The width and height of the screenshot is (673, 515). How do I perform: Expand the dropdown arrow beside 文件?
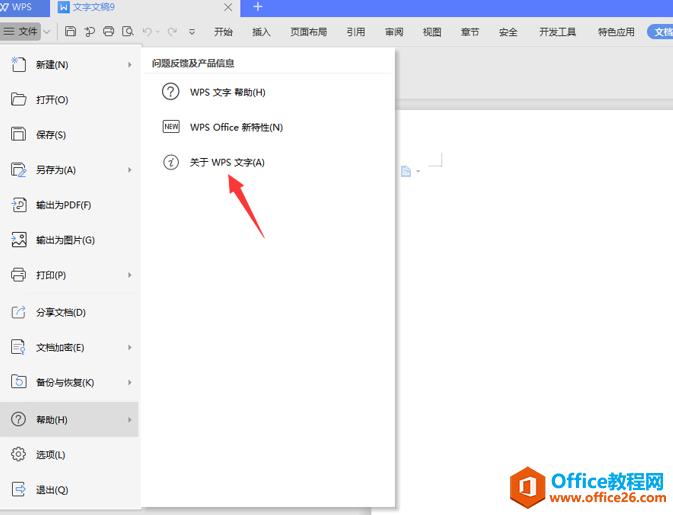[47, 32]
